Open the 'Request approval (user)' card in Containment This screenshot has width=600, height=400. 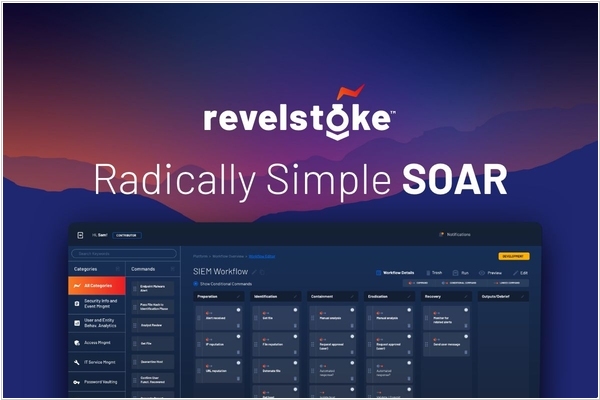click(333, 344)
